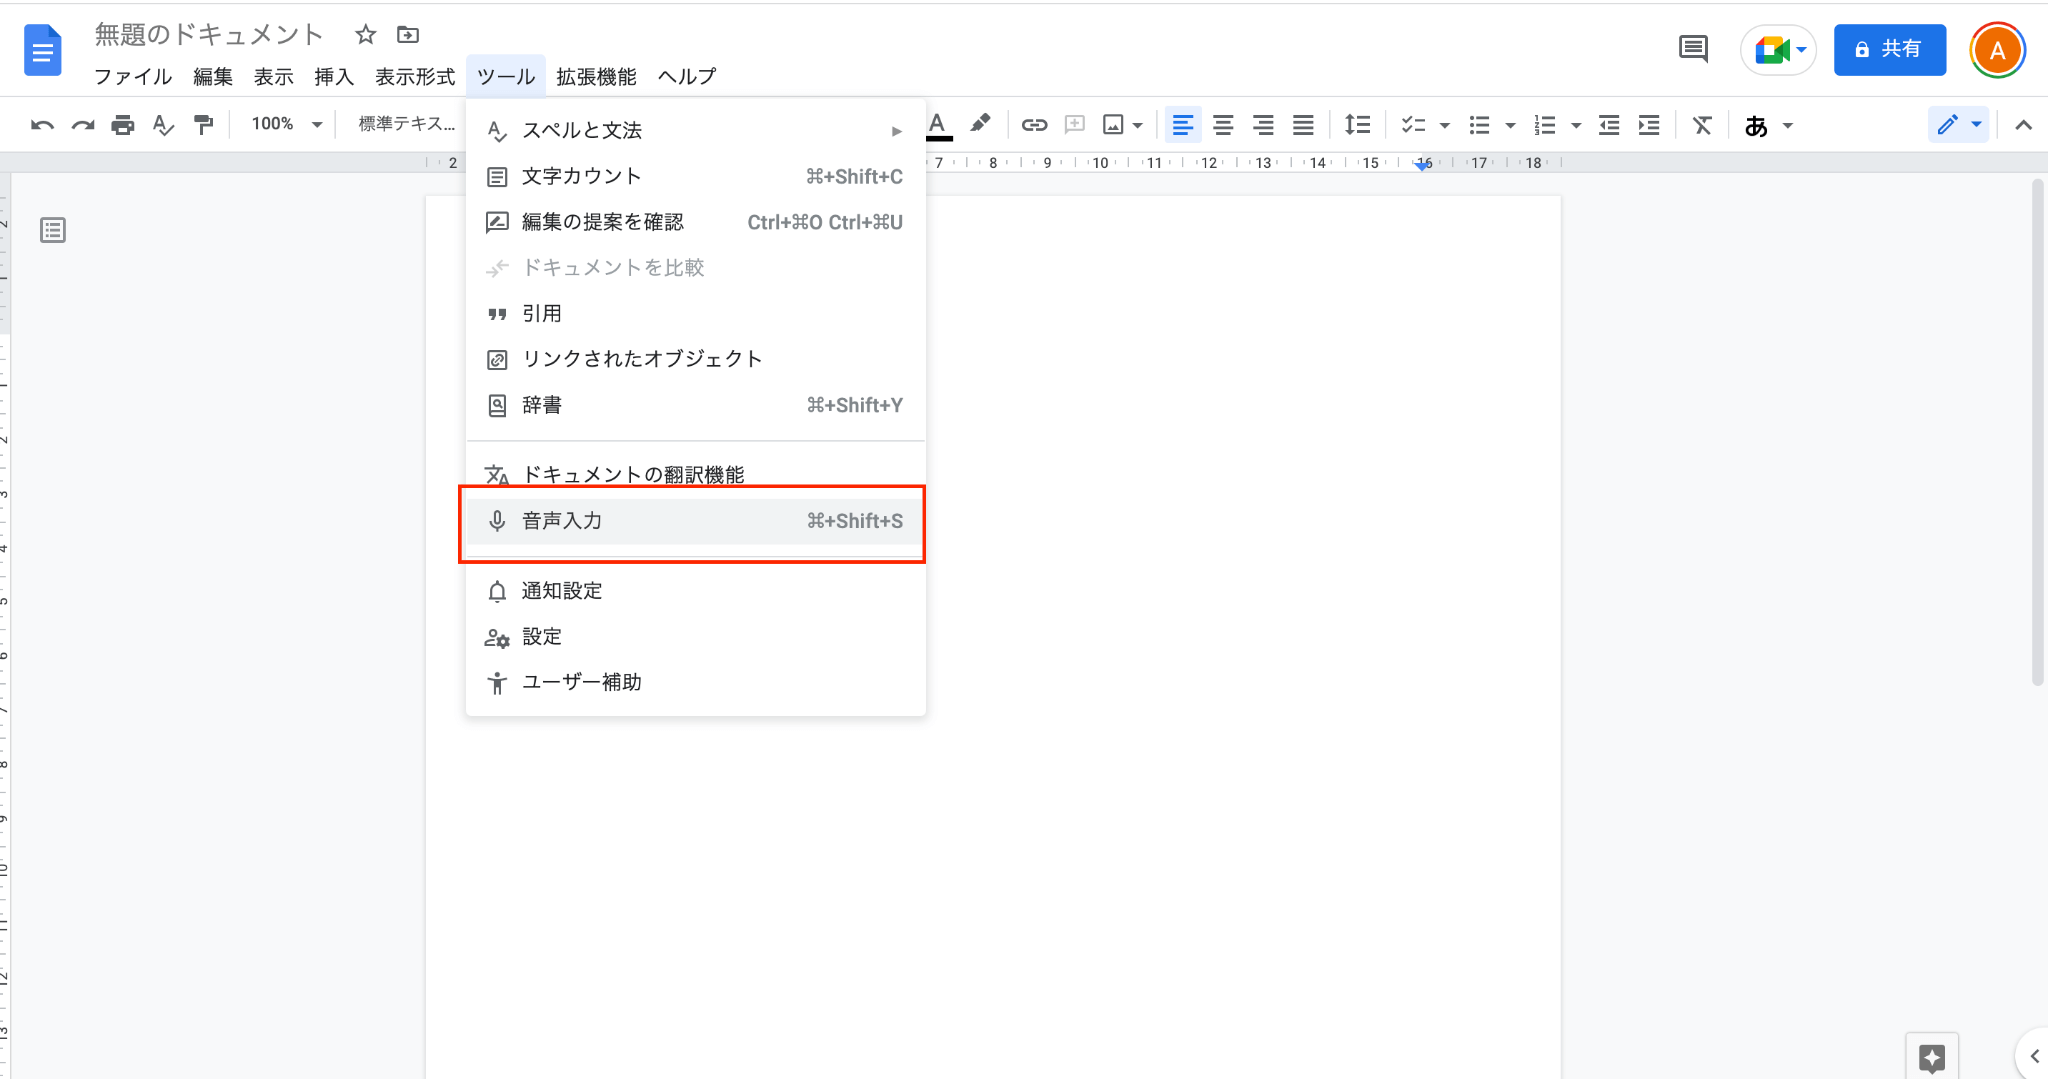Screen dimensions: 2048x1079
Task: Open the 編集 menu
Action: click(x=213, y=77)
